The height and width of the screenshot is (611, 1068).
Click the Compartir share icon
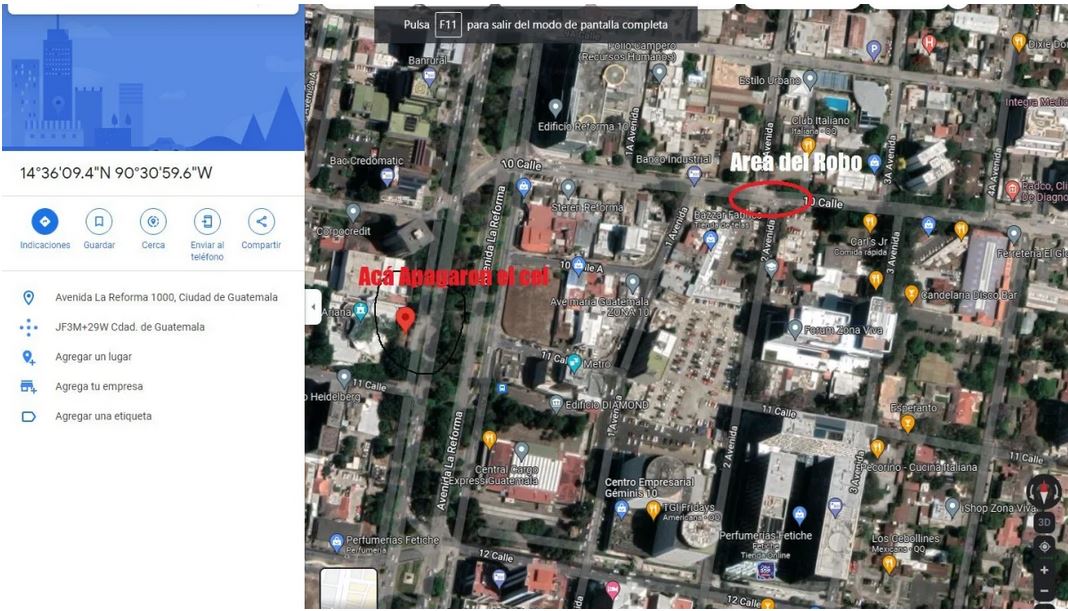pyautogui.click(x=261, y=221)
